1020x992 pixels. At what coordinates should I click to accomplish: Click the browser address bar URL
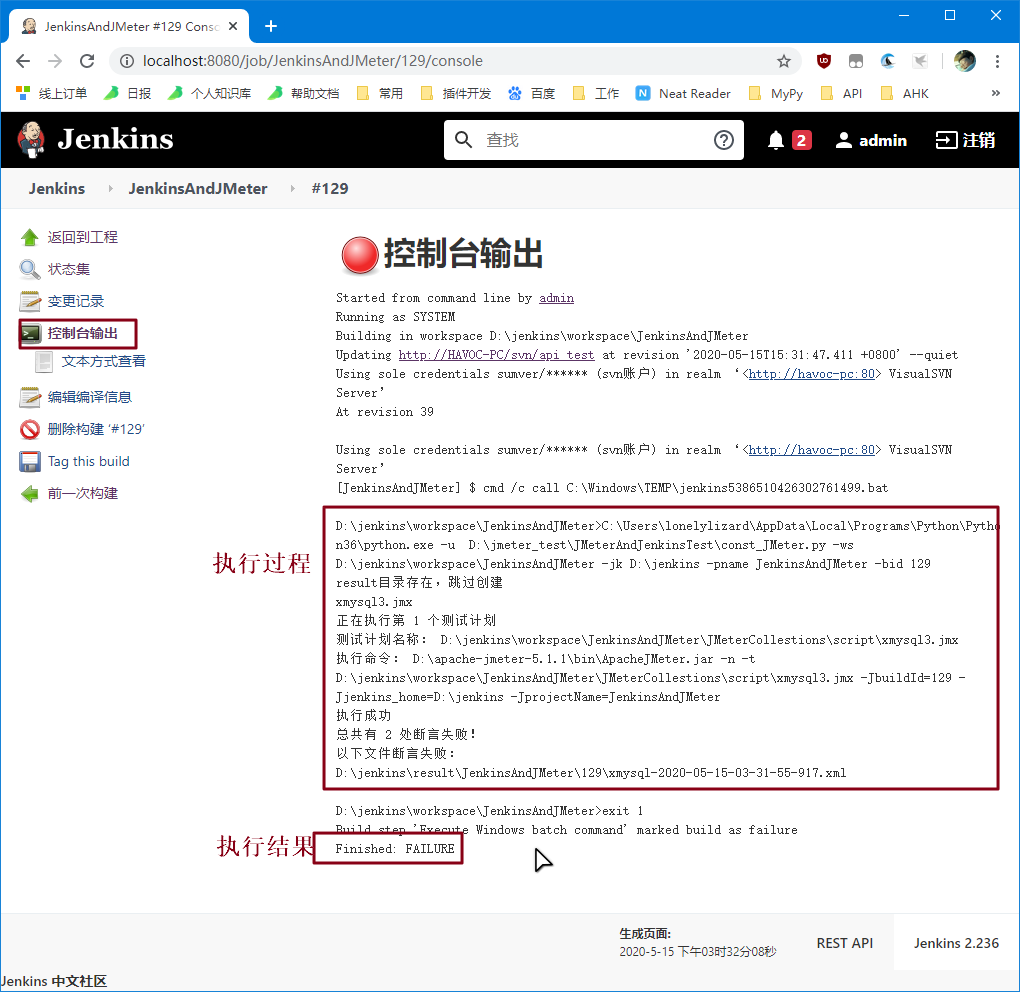point(312,61)
